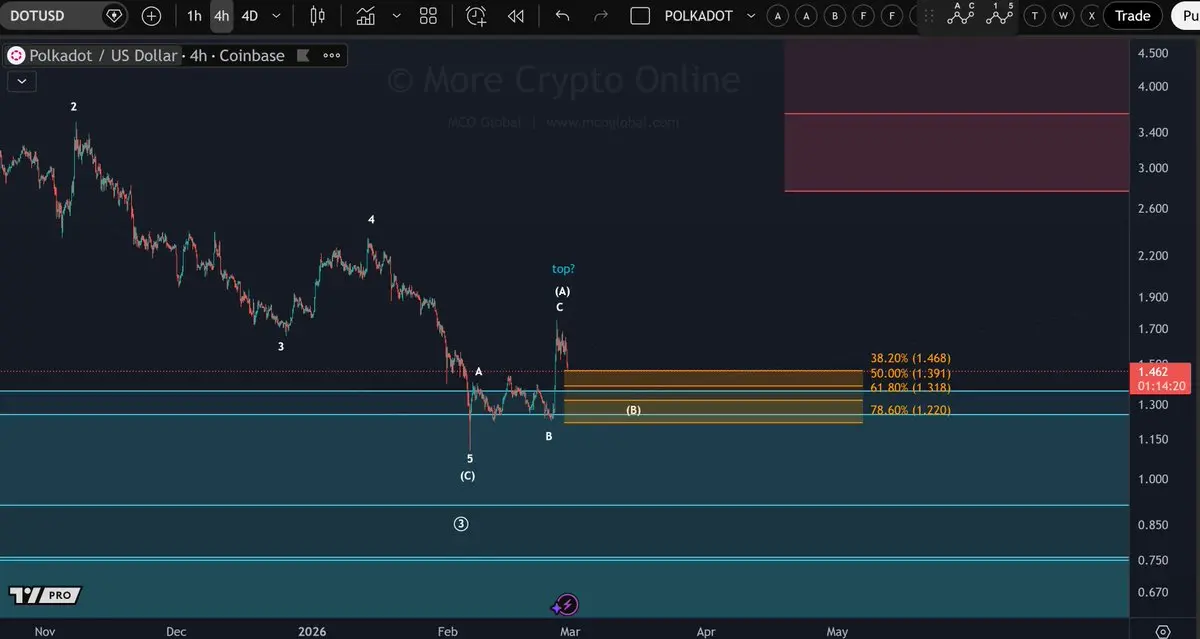Undo the last chart action
This screenshot has height=639, width=1200.
point(563,16)
